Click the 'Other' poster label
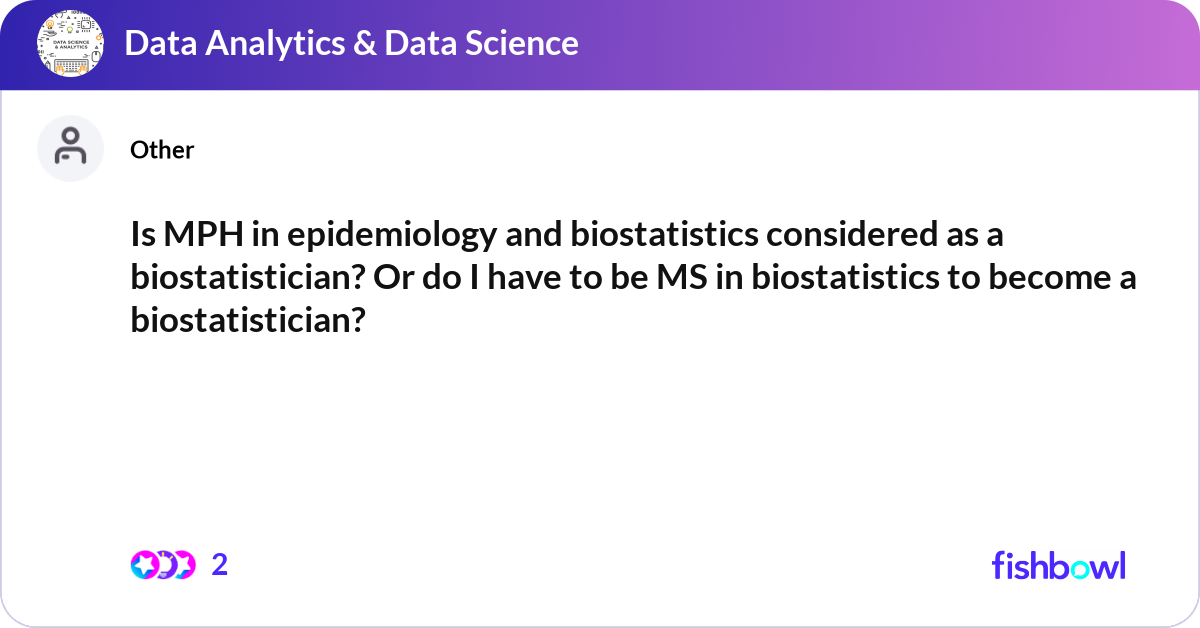 [162, 150]
